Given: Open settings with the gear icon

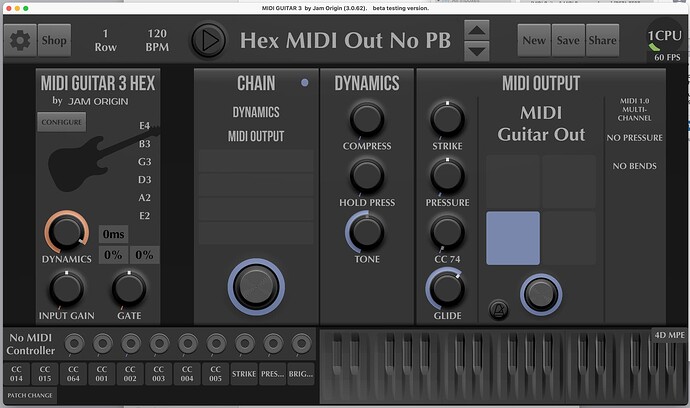Looking at the screenshot, I should coord(20,40).
